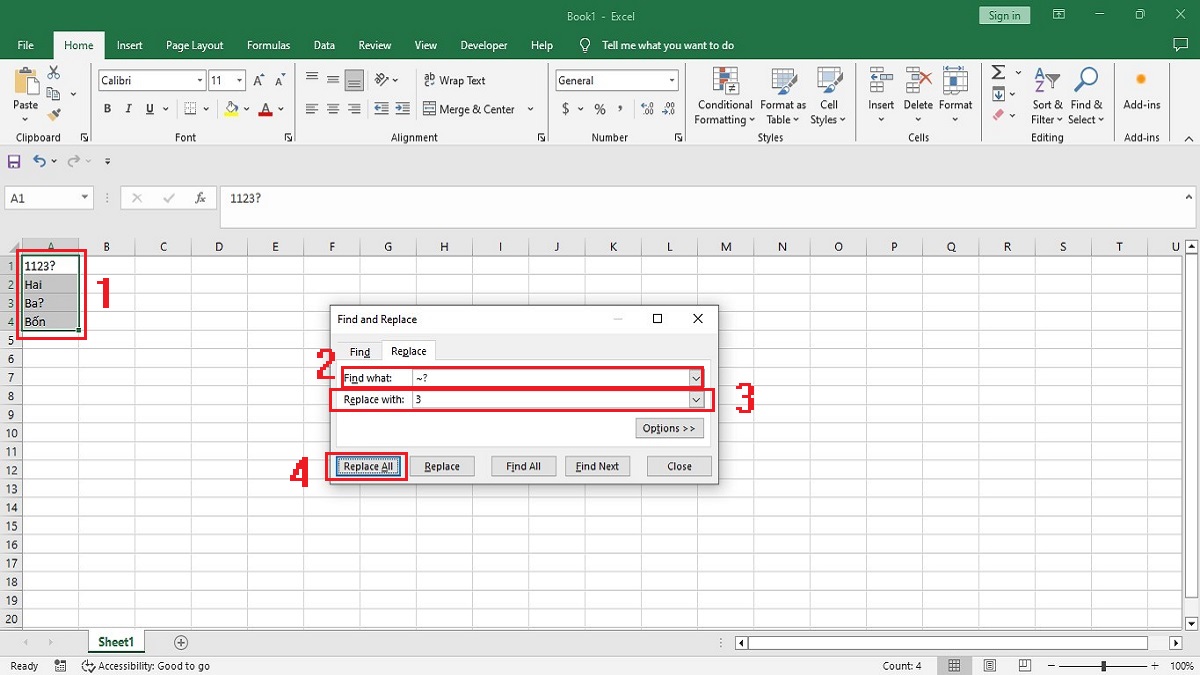Open Sort & Filter menu
This screenshot has height=675, width=1200.
[1048, 96]
